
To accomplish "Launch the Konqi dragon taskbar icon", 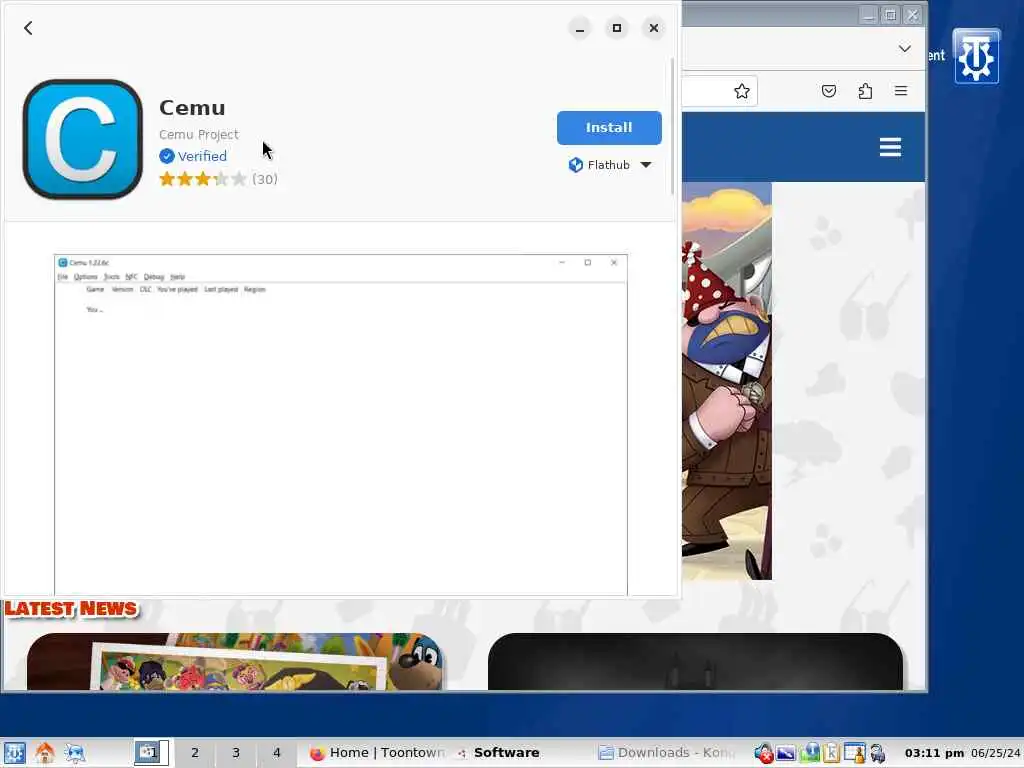I will point(75,753).
